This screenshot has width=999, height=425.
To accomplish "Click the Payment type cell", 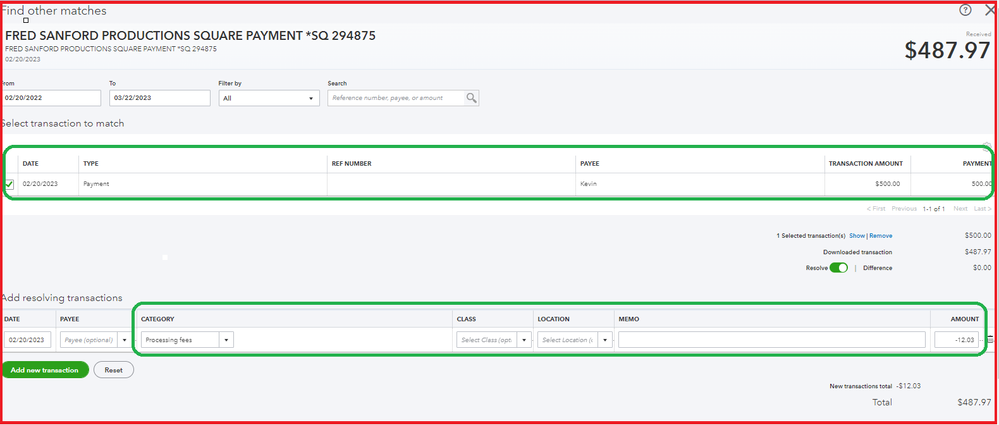I will pyautogui.click(x=96, y=184).
